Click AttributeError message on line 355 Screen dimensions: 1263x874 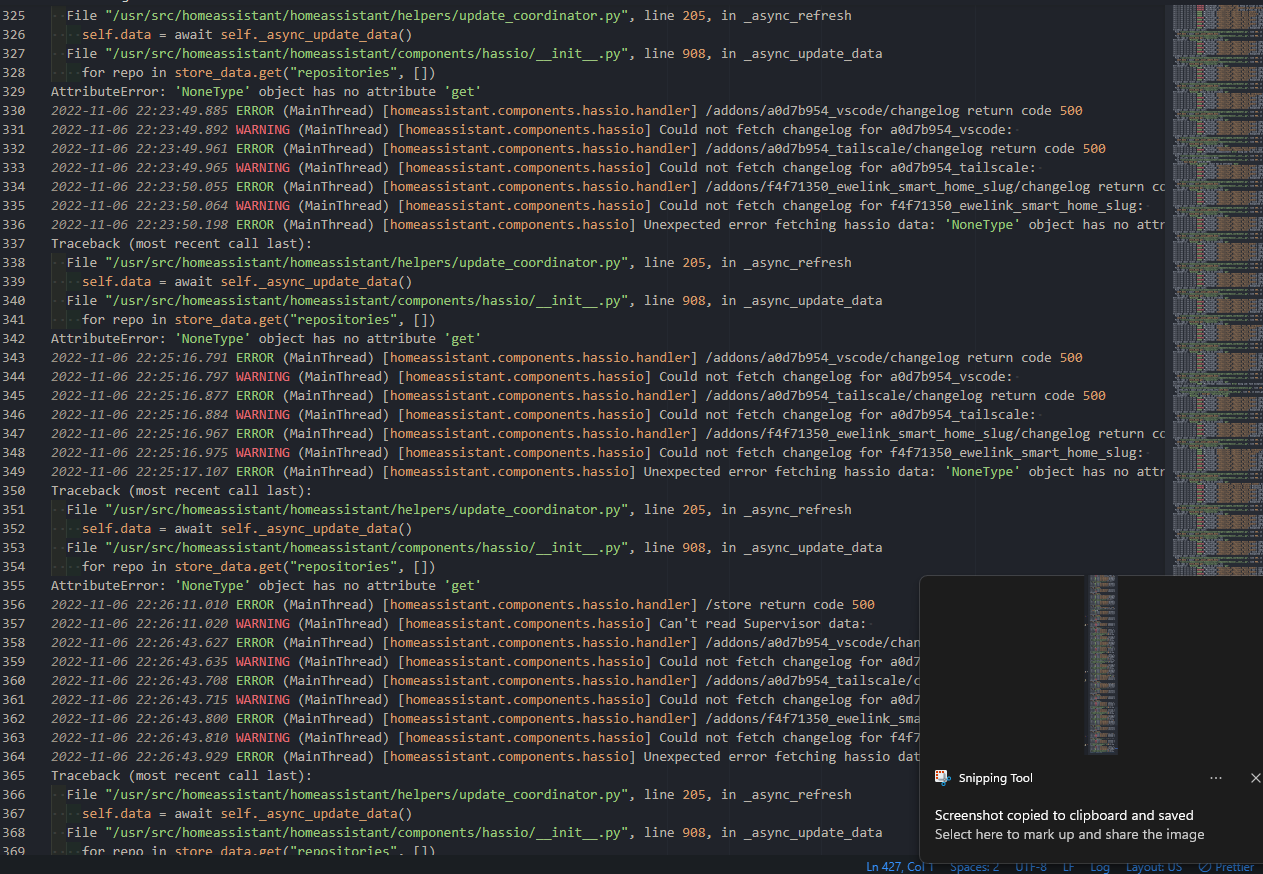click(x=266, y=586)
